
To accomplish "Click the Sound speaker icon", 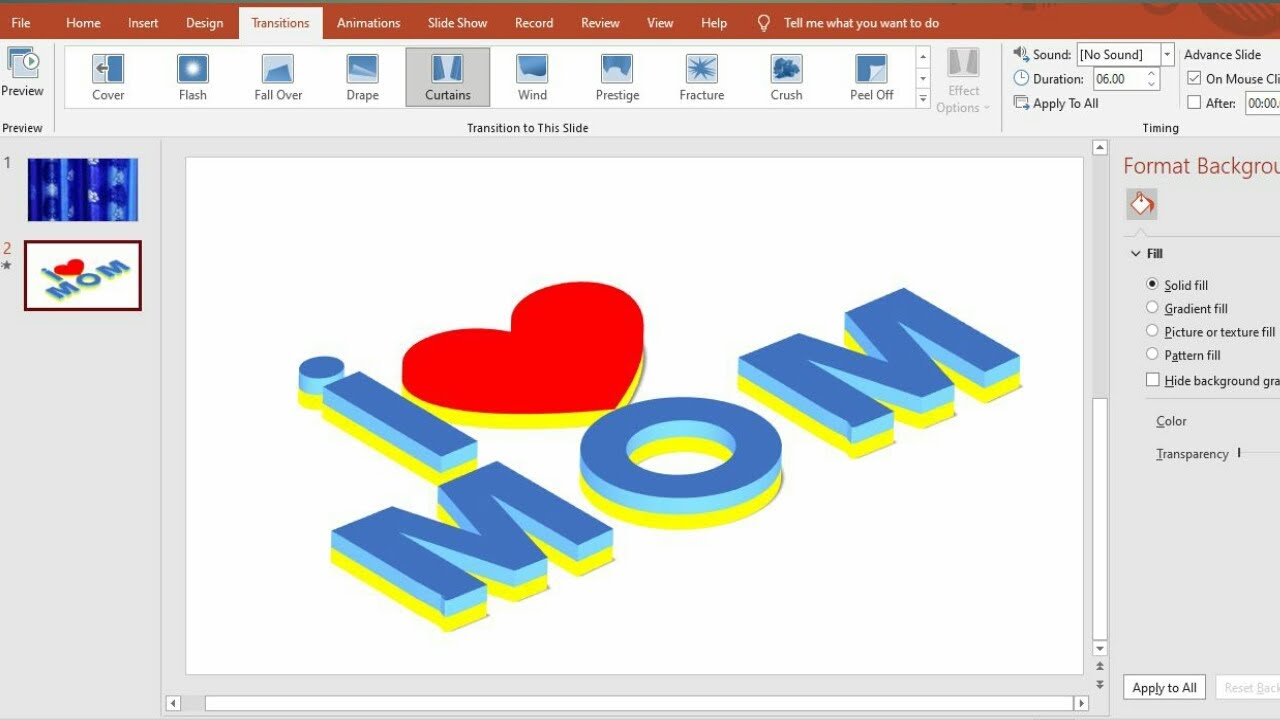I will pos(1021,54).
